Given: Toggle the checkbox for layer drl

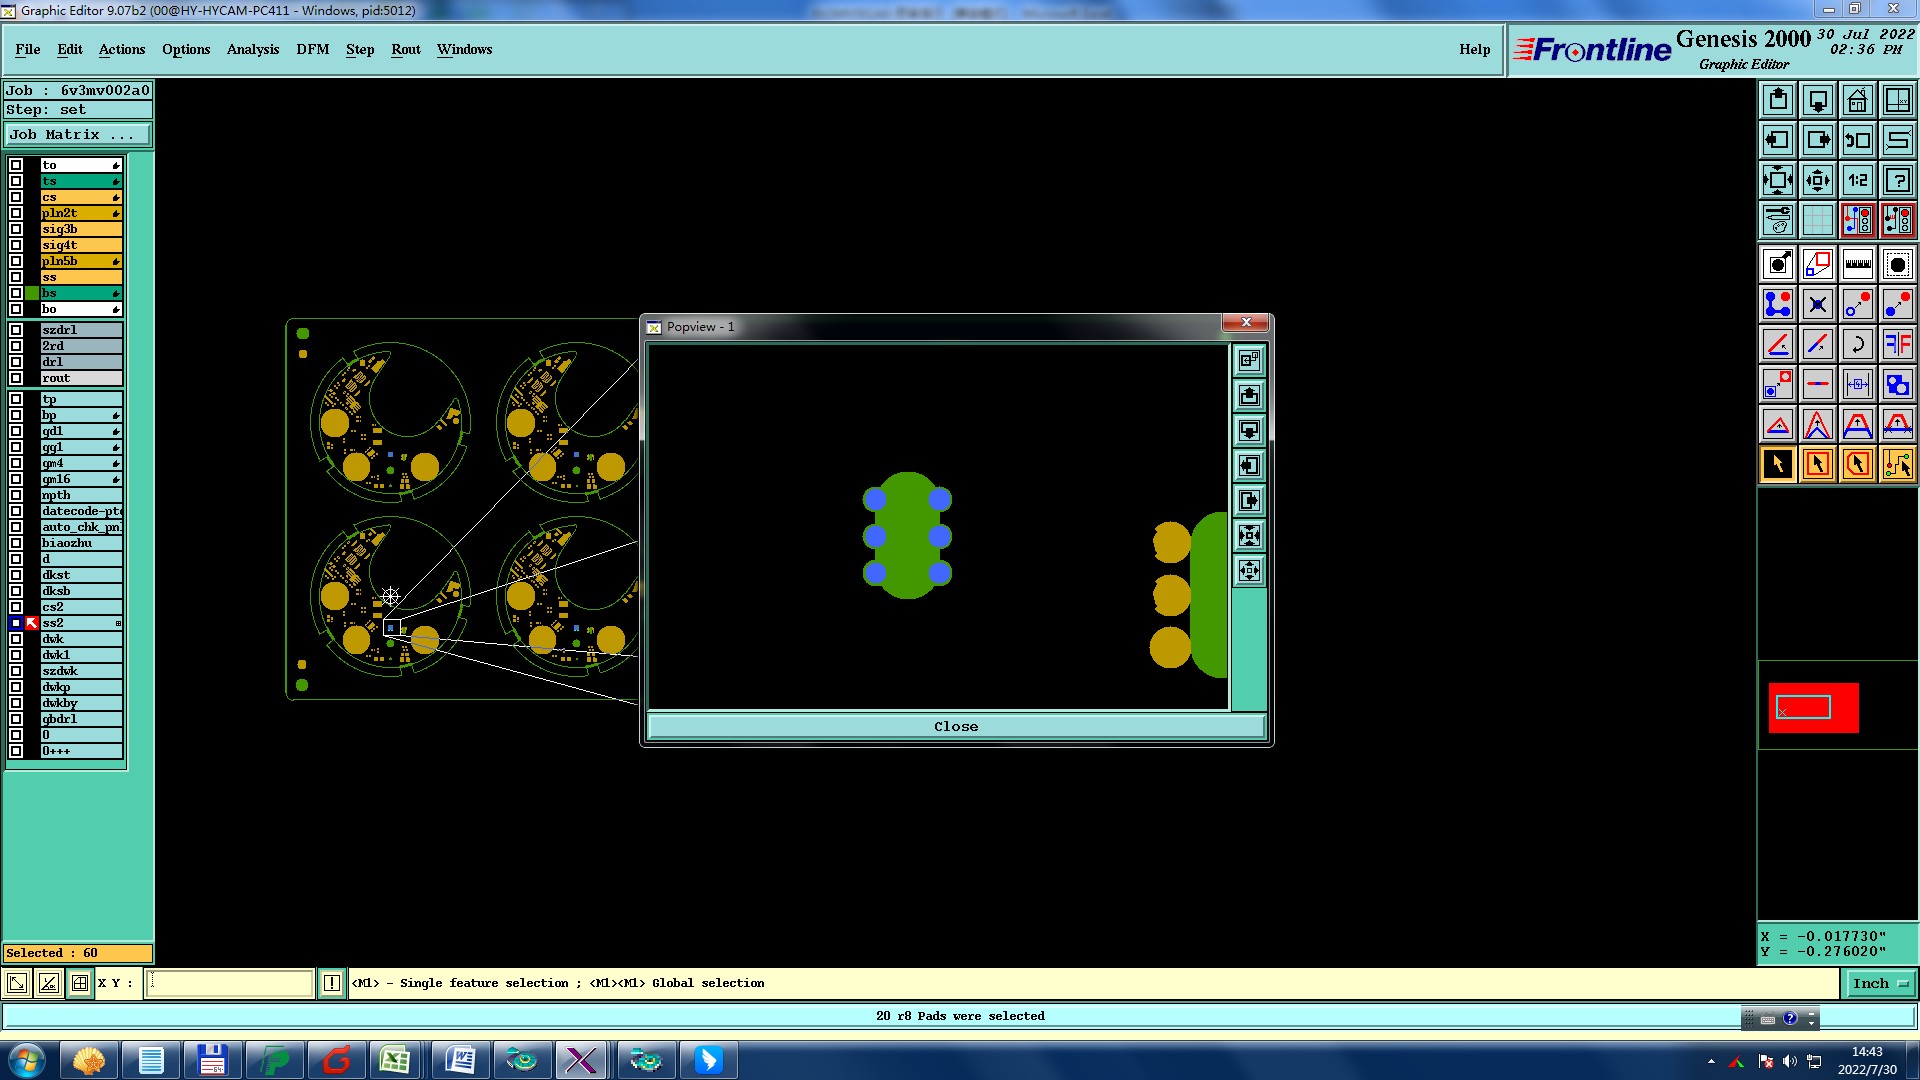Looking at the screenshot, I should tap(16, 362).
